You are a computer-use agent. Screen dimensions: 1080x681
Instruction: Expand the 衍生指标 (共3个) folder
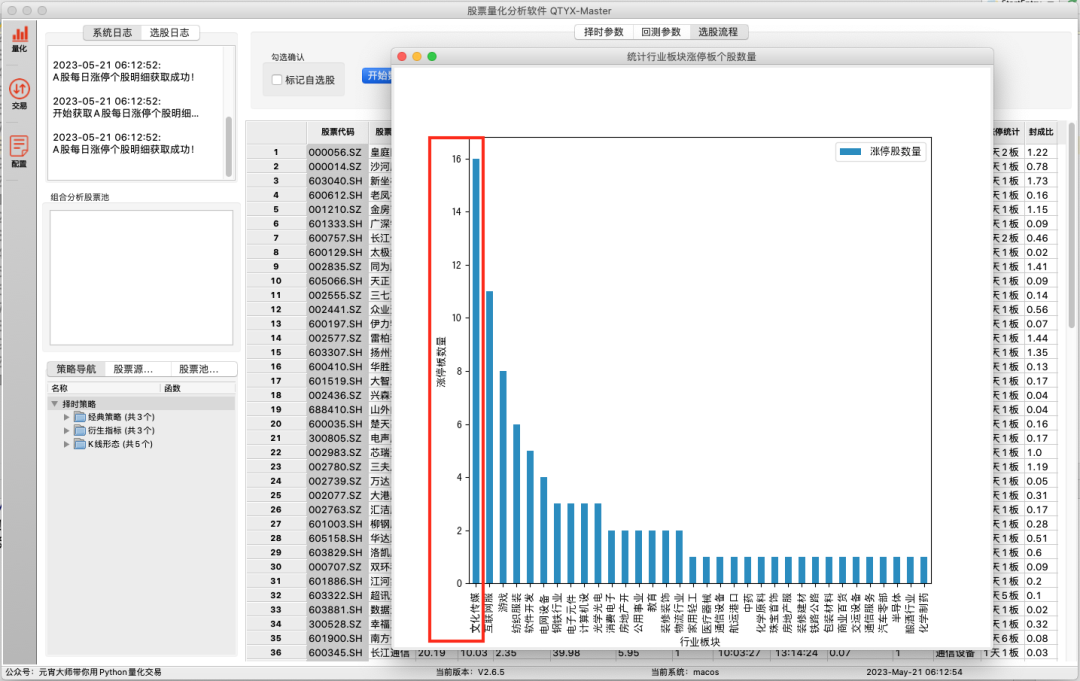click(x=66, y=431)
